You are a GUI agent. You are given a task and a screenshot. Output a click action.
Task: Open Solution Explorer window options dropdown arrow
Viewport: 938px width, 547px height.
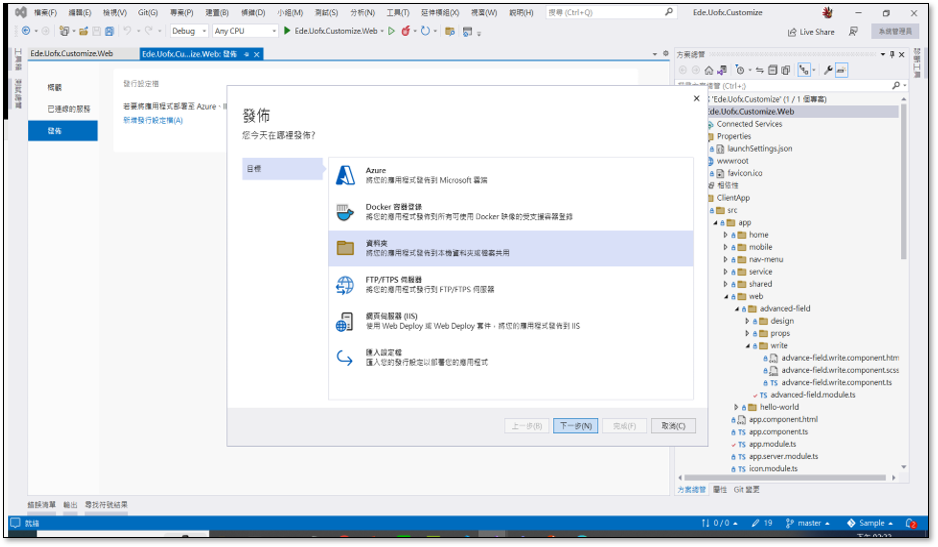pyautogui.click(x=882, y=54)
